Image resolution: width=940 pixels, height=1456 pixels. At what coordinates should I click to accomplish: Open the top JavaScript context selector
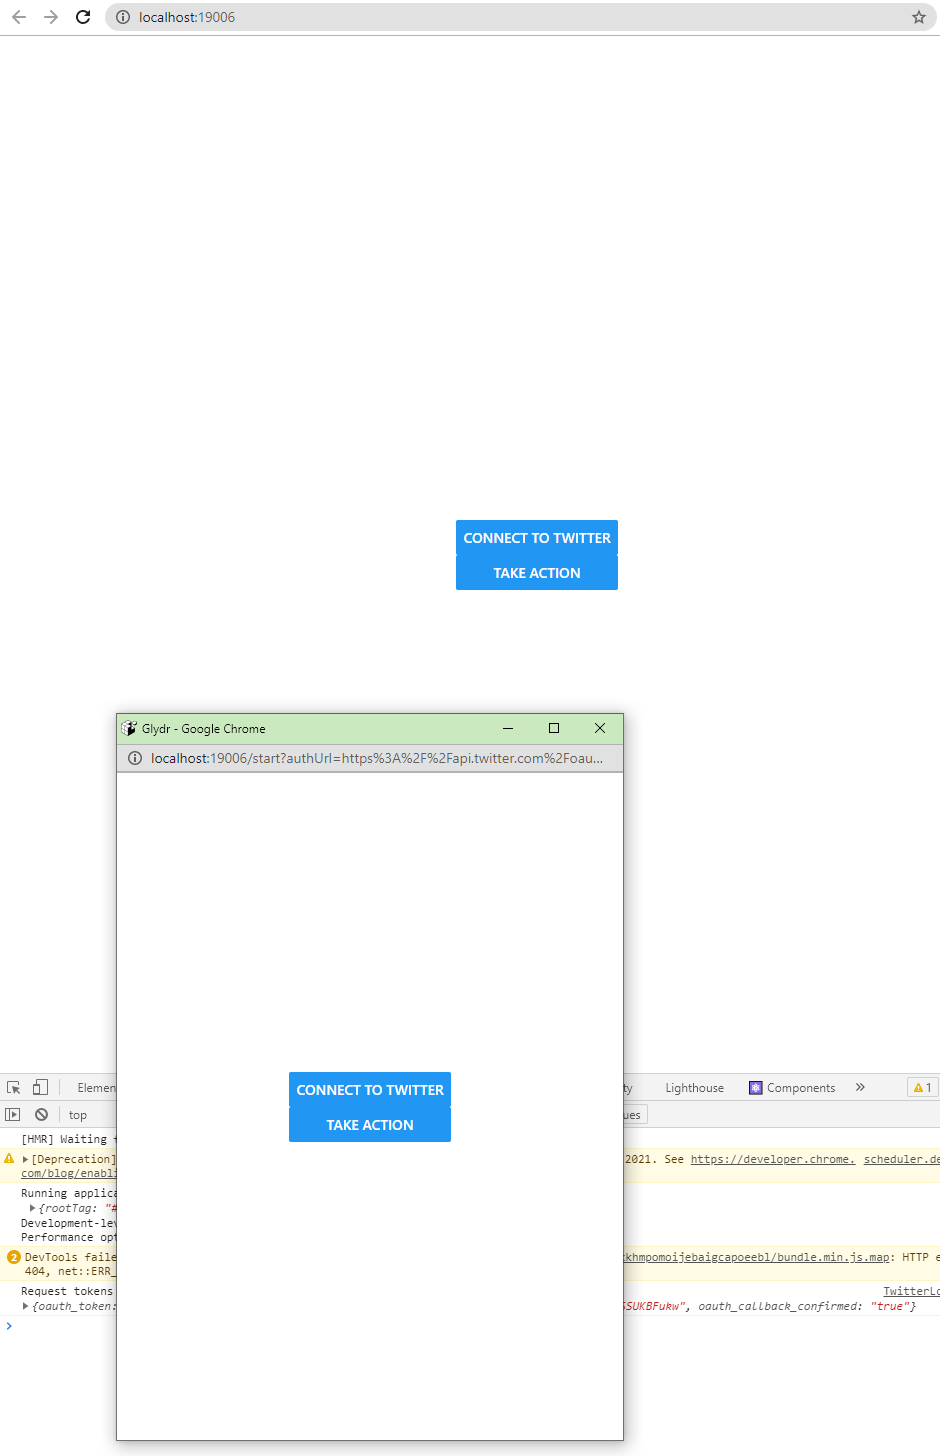point(78,1115)
